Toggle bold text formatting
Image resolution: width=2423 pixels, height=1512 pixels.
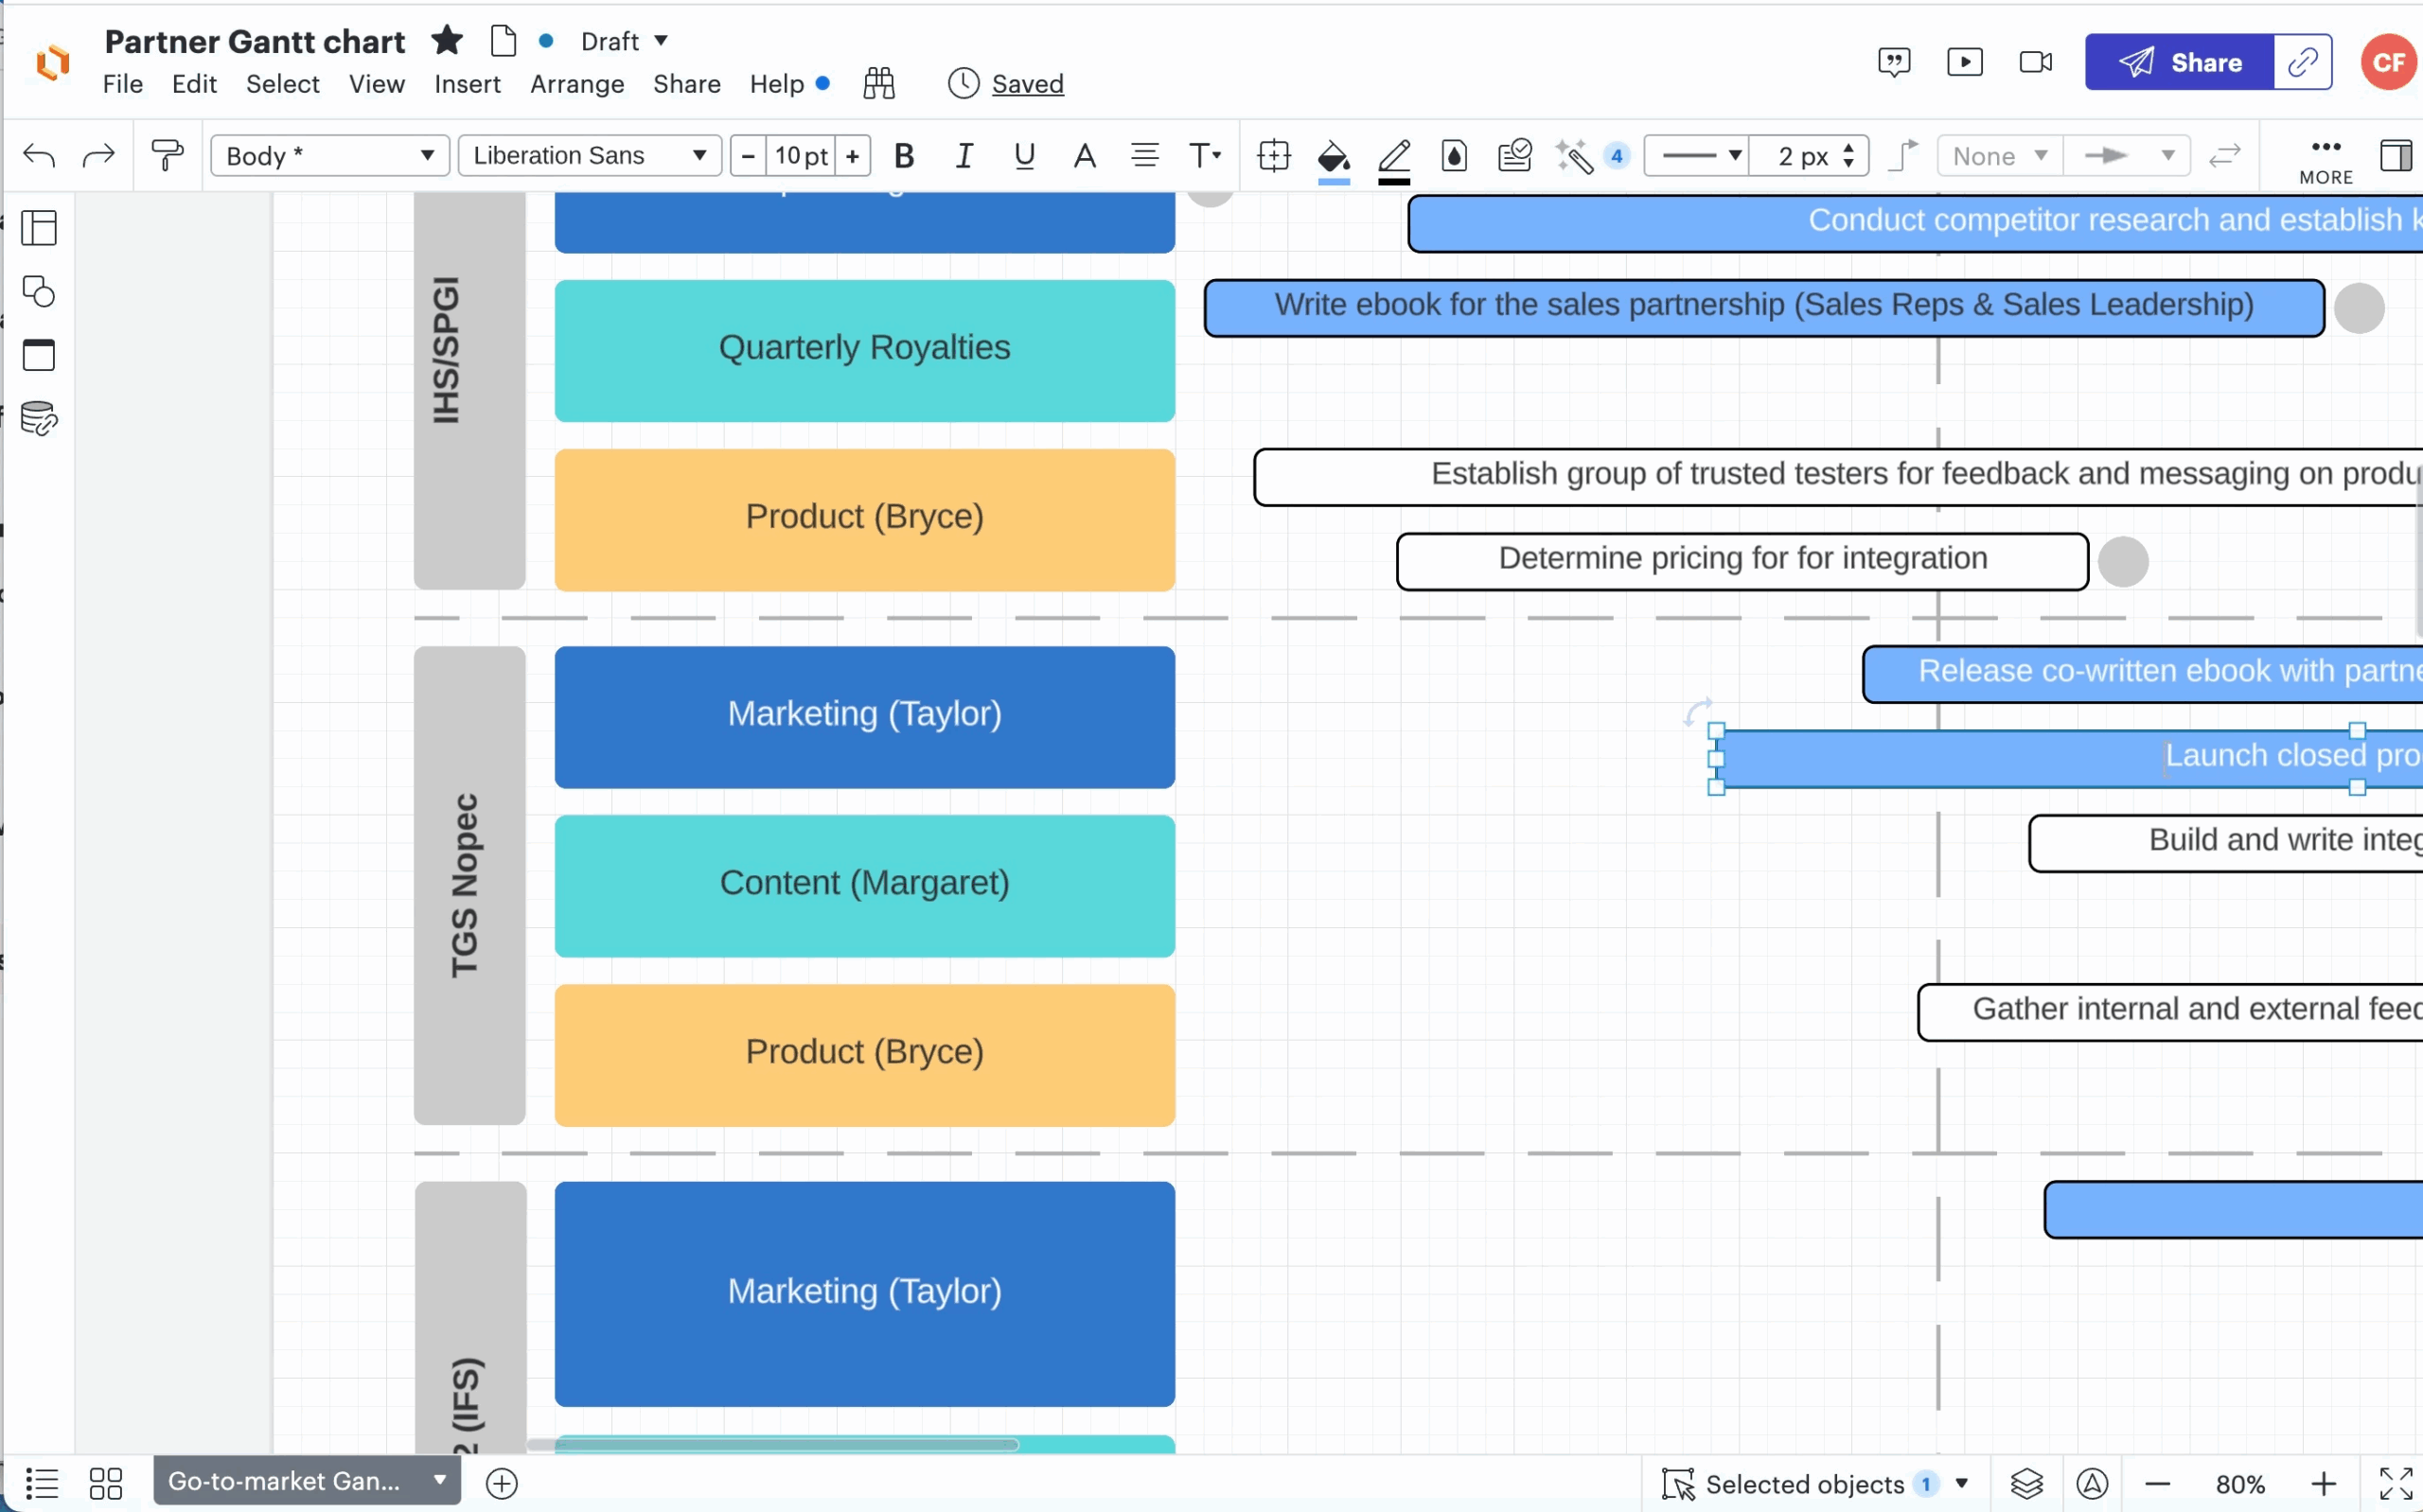904,155
